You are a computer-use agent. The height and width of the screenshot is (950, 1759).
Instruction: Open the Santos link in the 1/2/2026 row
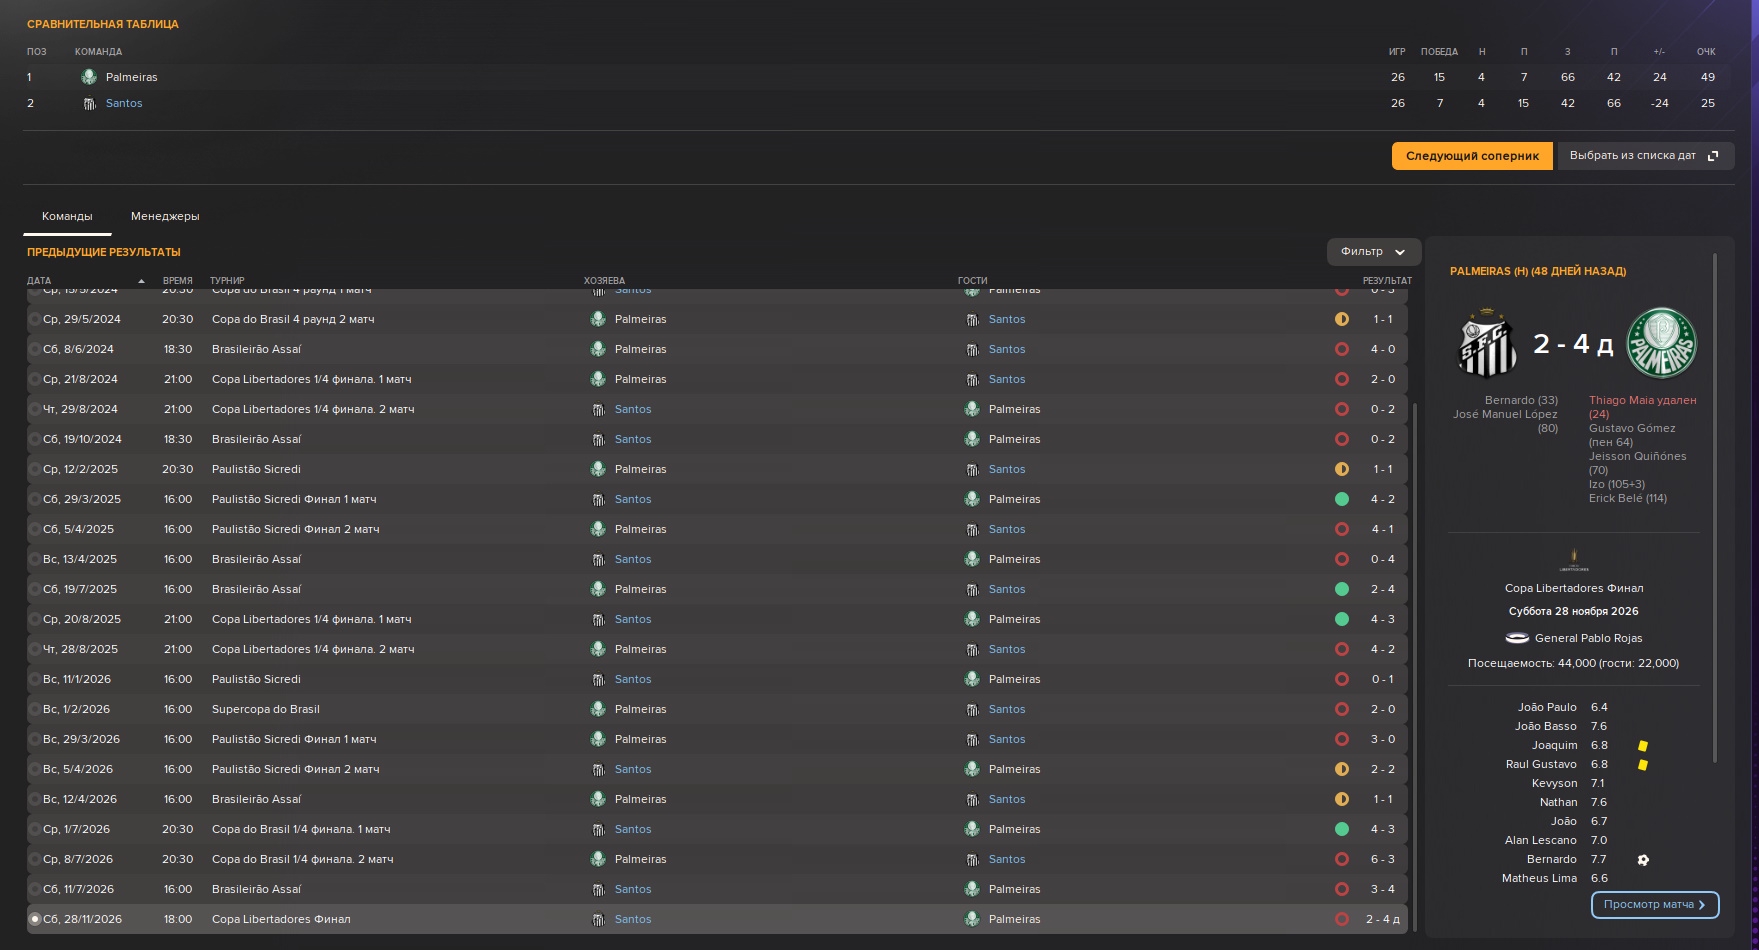tap(1007, 709)
